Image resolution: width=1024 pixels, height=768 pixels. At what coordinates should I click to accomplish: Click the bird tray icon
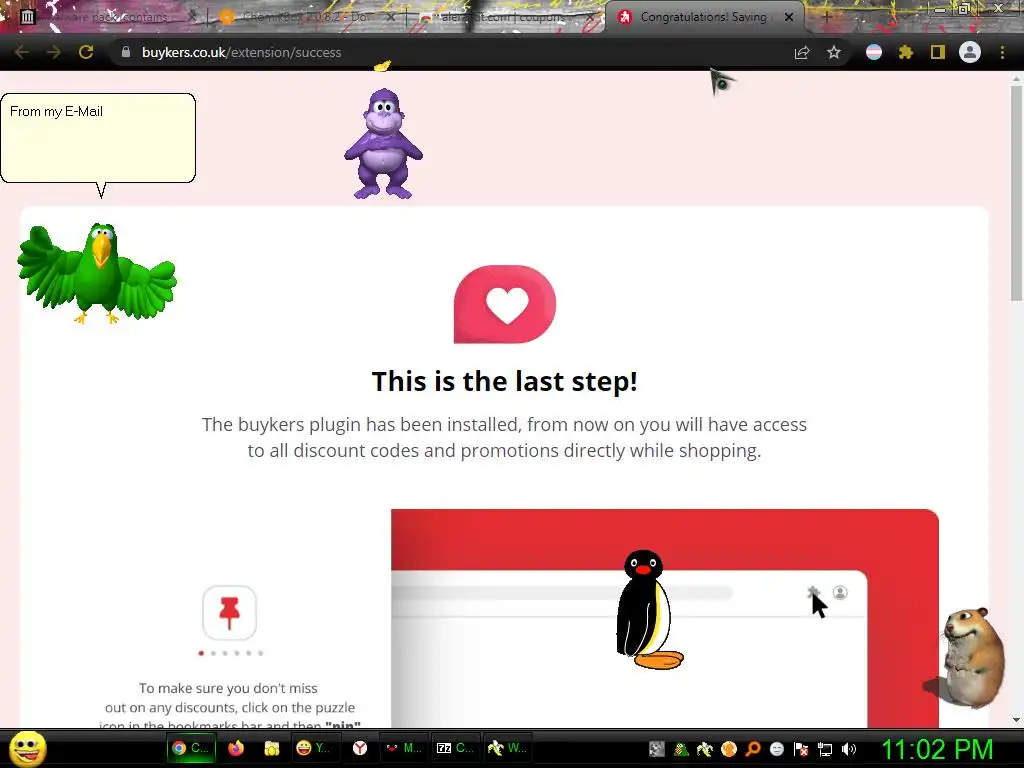[x=705, y=749]
